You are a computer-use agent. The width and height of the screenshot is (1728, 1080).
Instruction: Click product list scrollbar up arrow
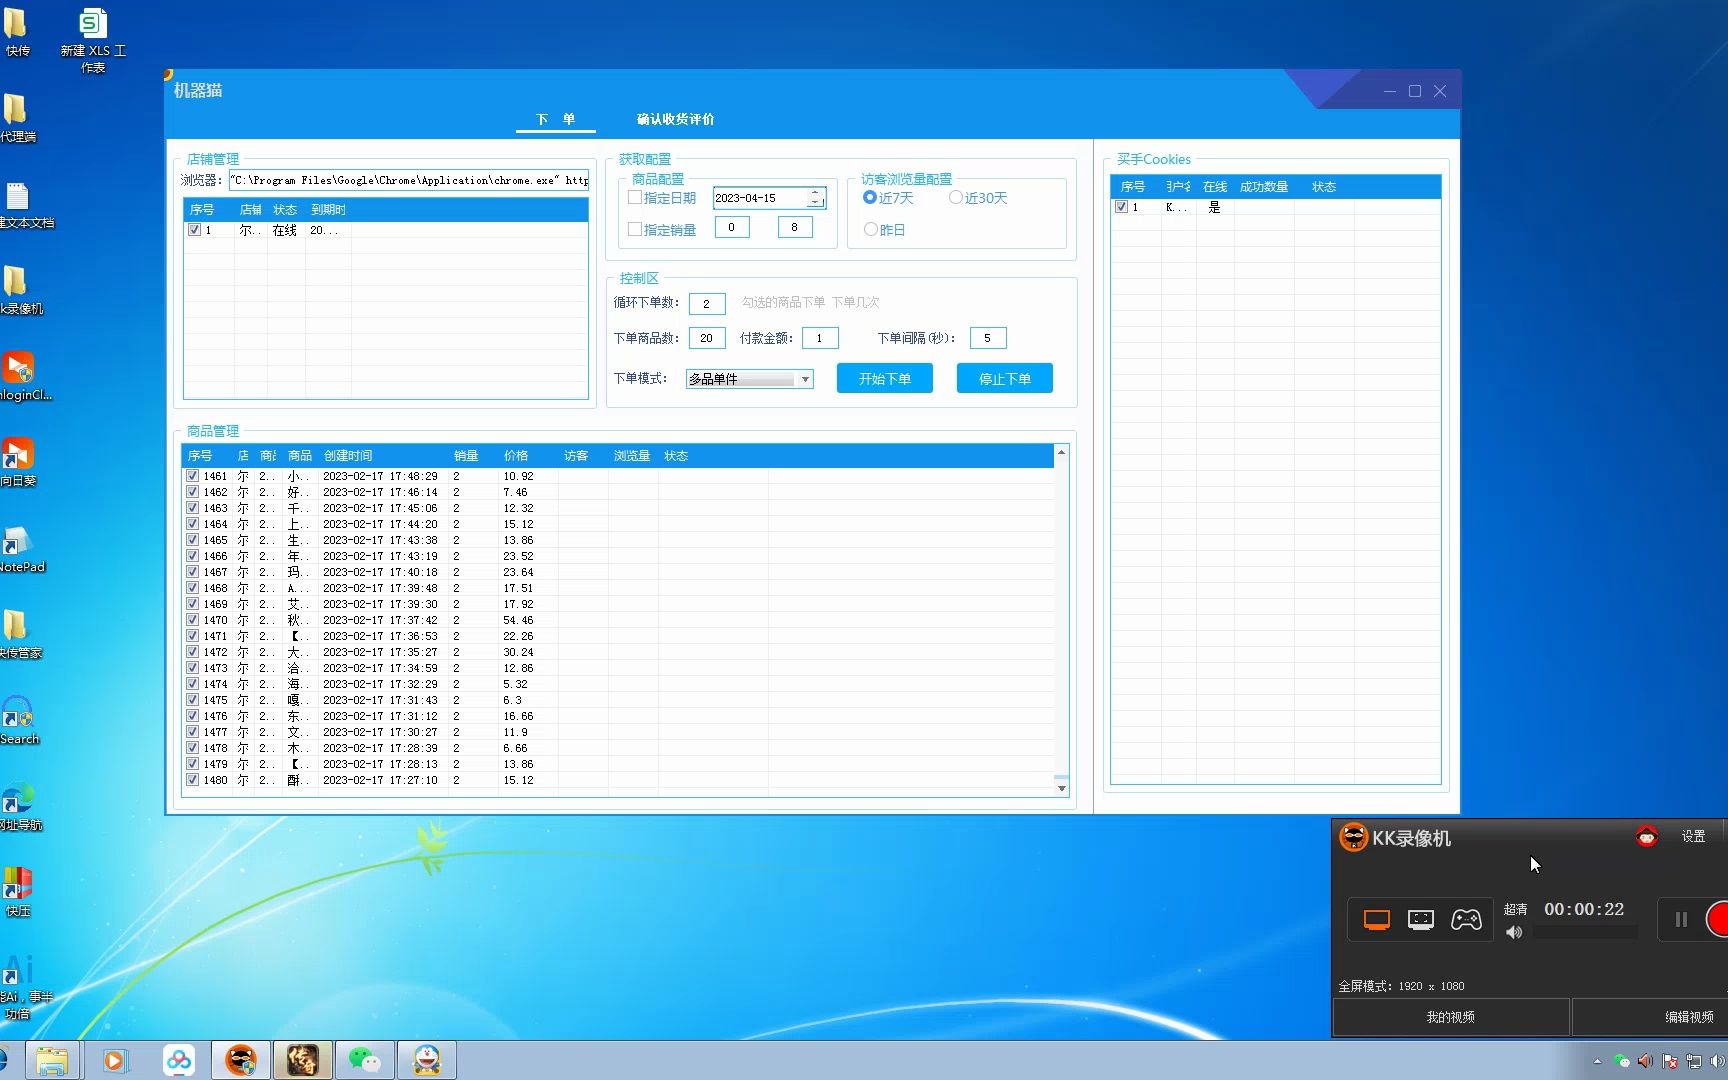(1061, 453)
